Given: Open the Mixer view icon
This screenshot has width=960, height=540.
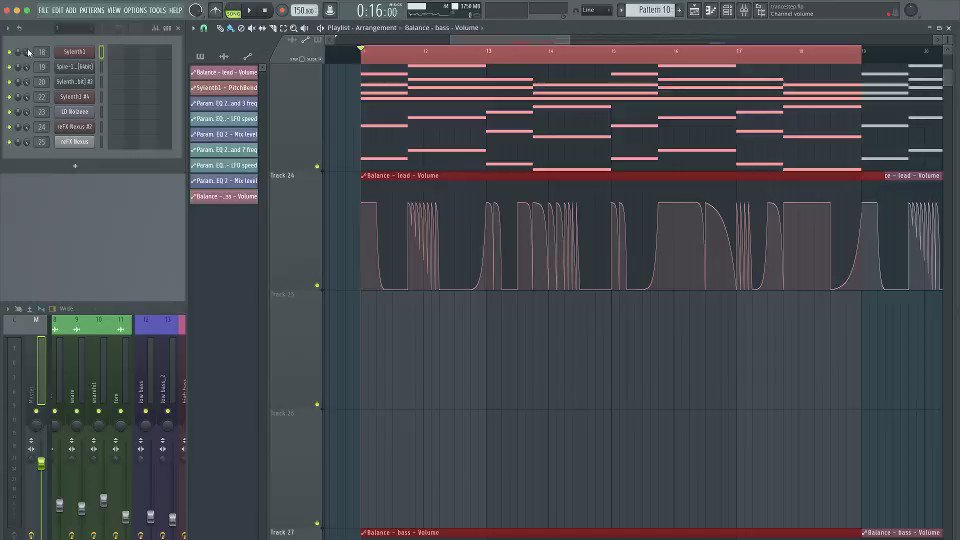Looking at the screenshot, I should point(744,10).
